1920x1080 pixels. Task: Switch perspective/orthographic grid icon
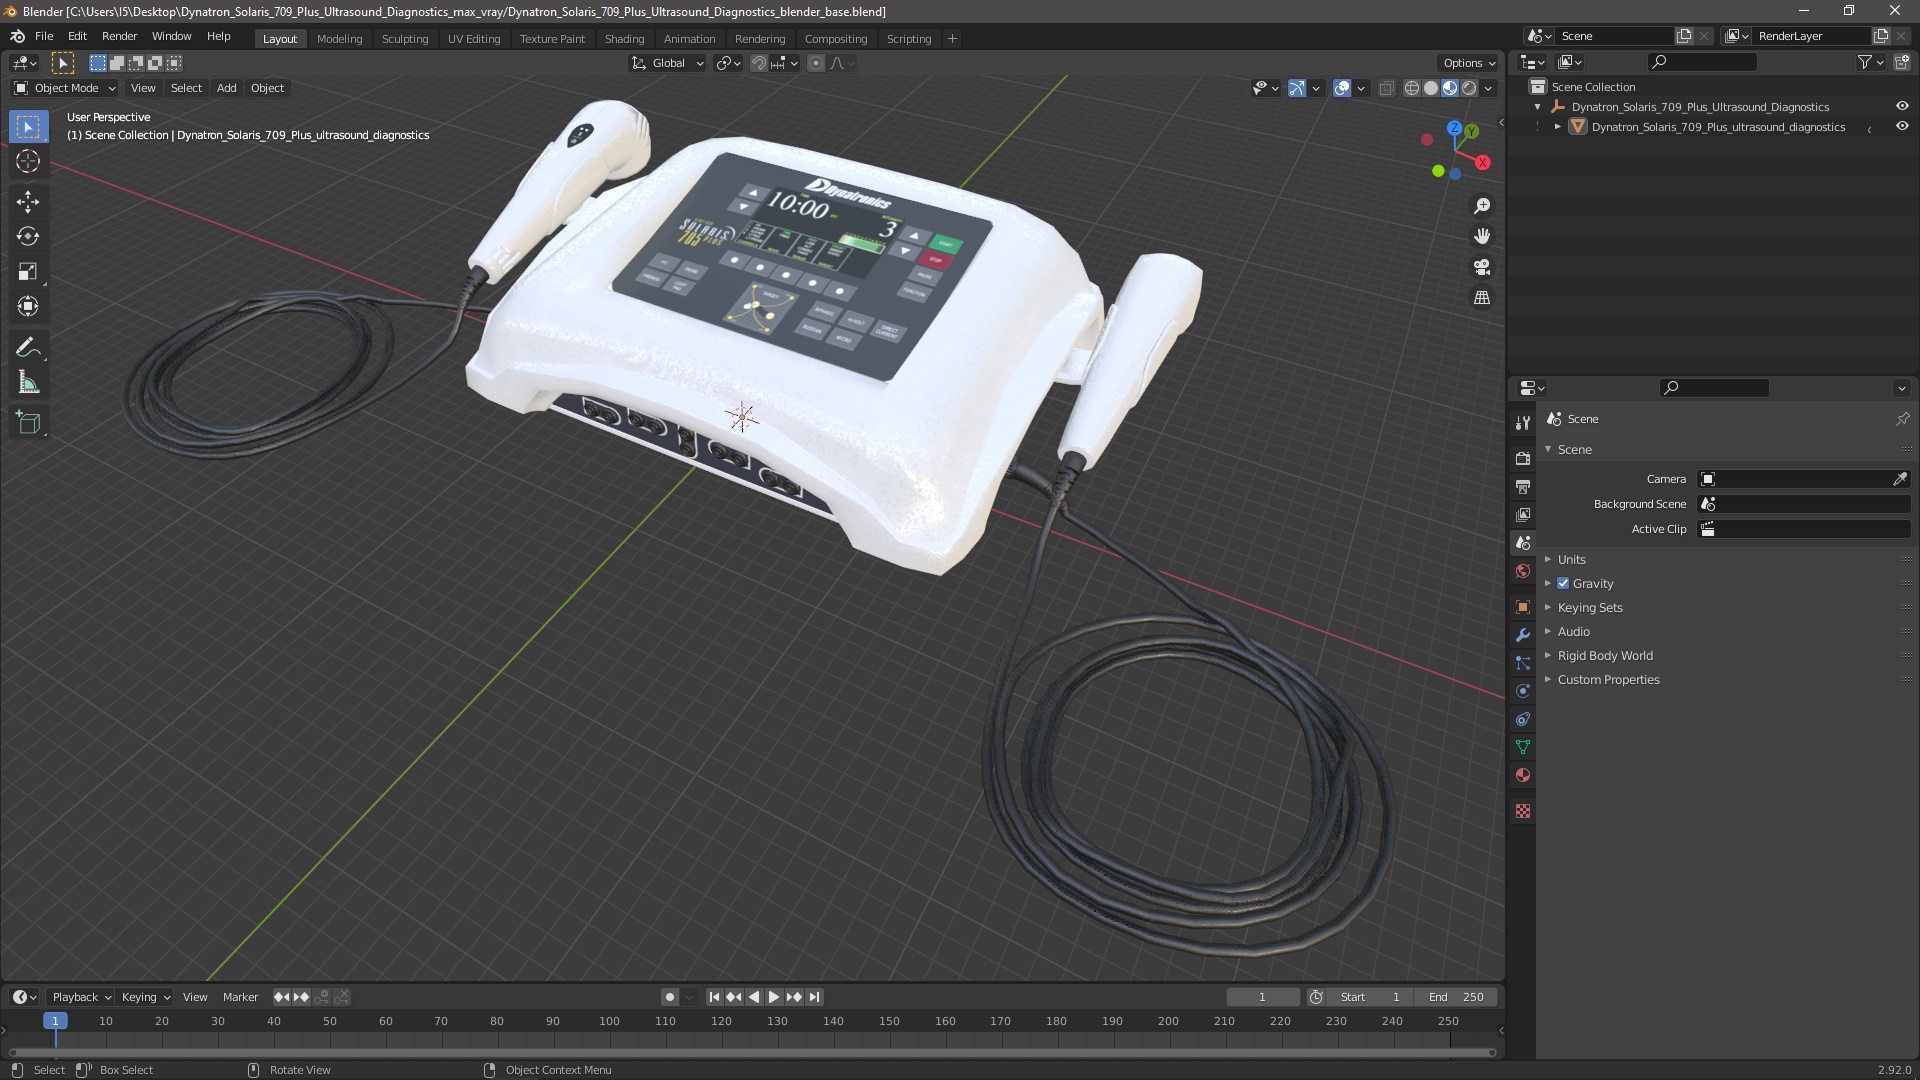[1482, 298]
